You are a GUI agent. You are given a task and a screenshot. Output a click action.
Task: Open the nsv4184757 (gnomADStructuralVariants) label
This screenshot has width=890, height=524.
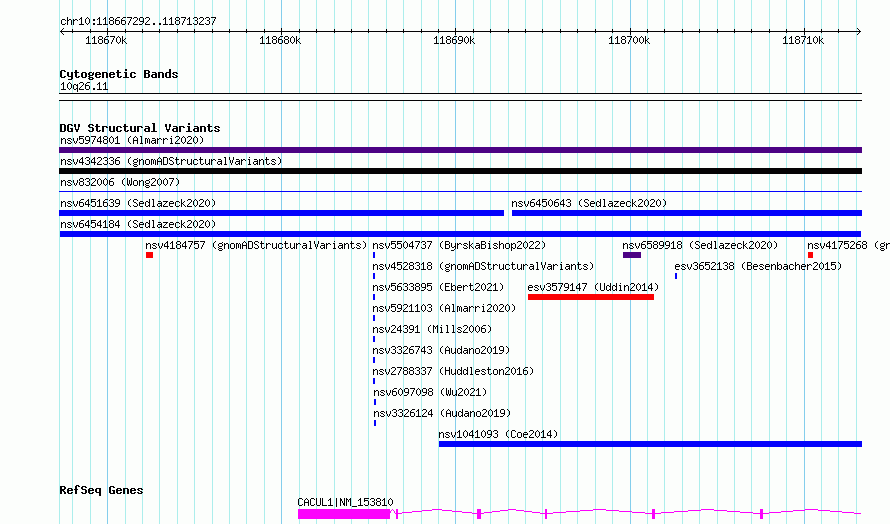[256, 245]
